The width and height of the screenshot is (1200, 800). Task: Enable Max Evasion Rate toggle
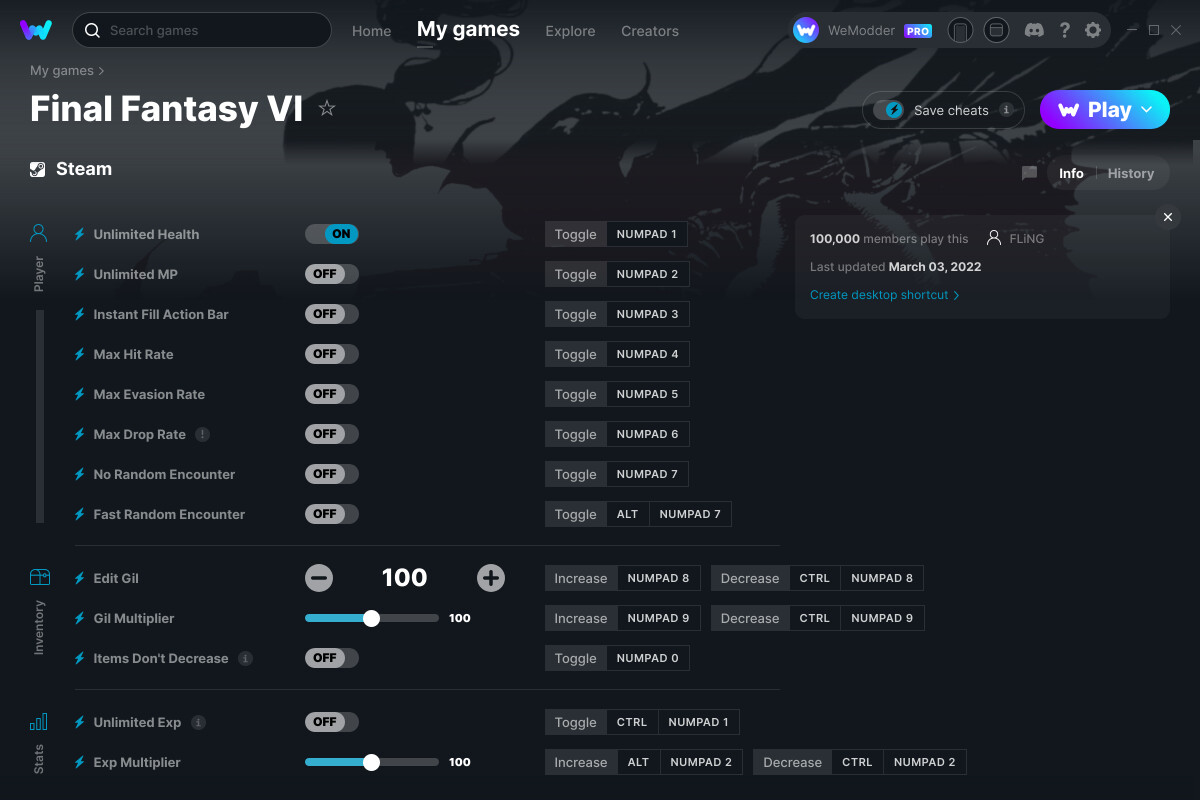tap(332, 394)
